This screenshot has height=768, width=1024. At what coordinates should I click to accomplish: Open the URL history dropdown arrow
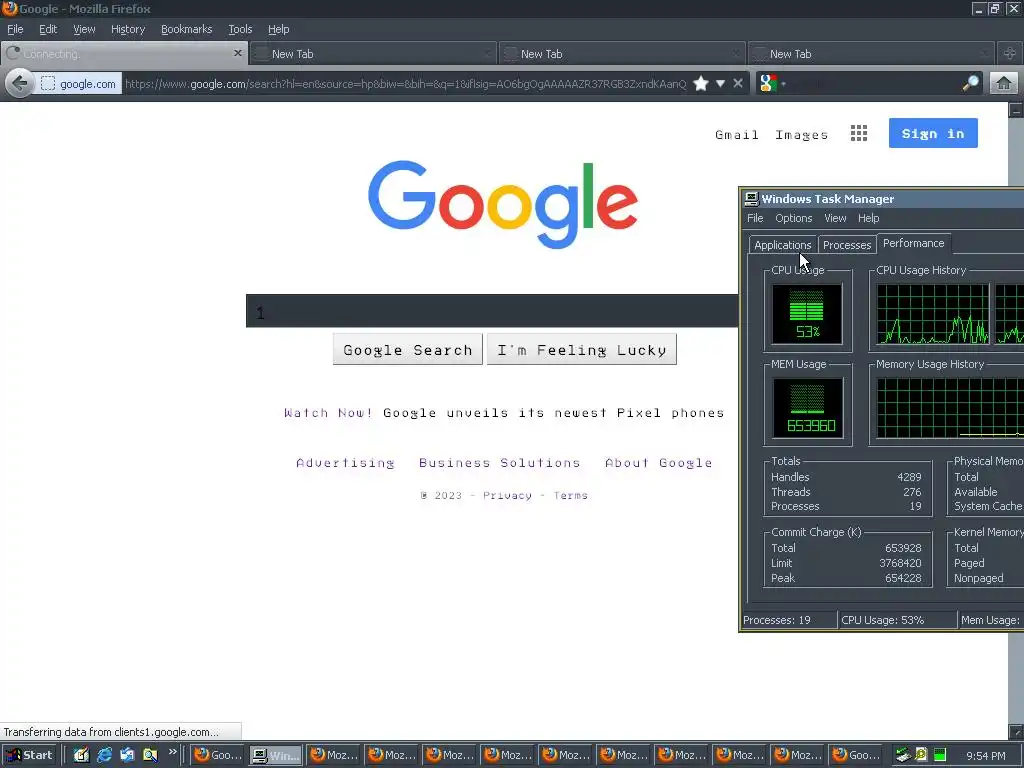click(720, 84)
